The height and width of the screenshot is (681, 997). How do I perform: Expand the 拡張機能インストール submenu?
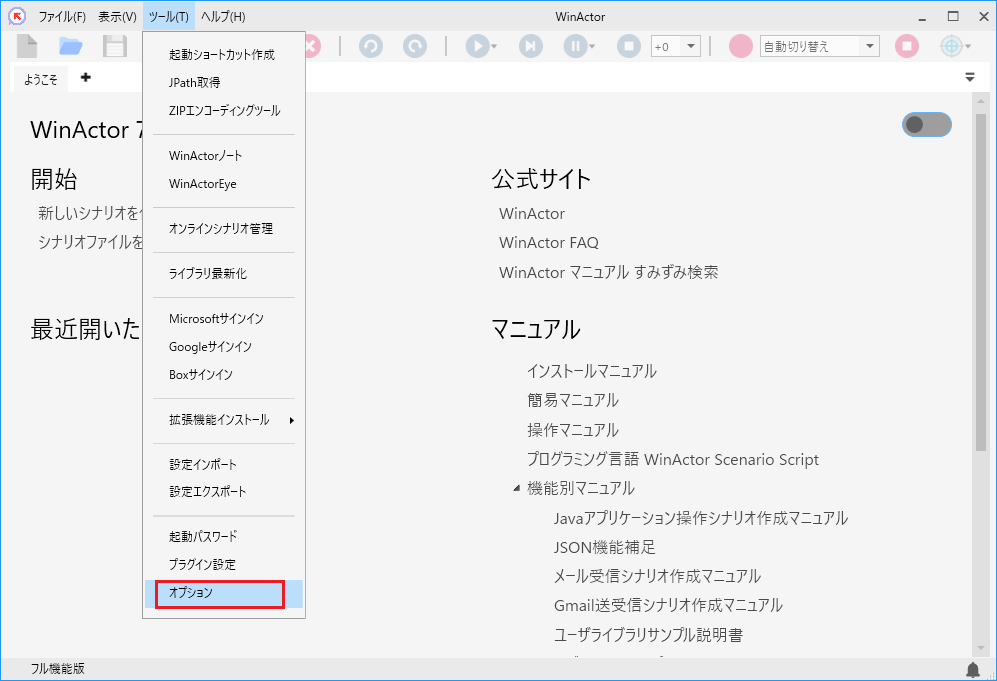click(224, 420)
